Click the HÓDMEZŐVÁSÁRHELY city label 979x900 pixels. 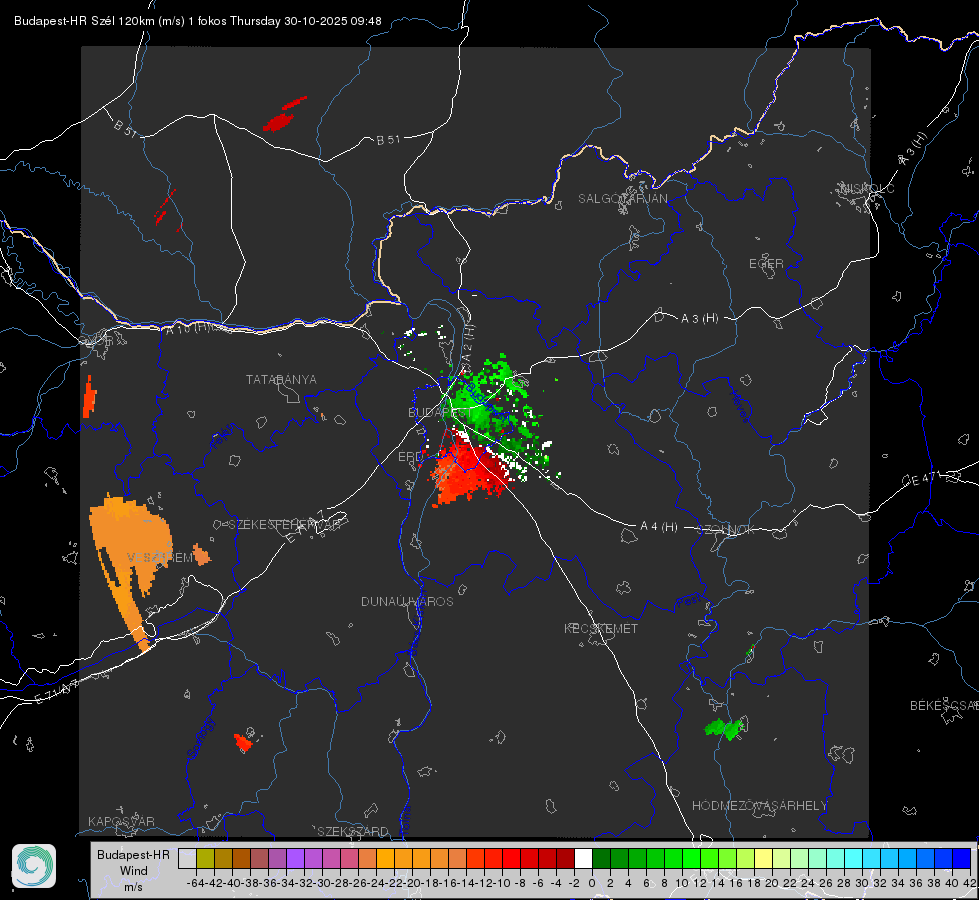click(759, 806)
